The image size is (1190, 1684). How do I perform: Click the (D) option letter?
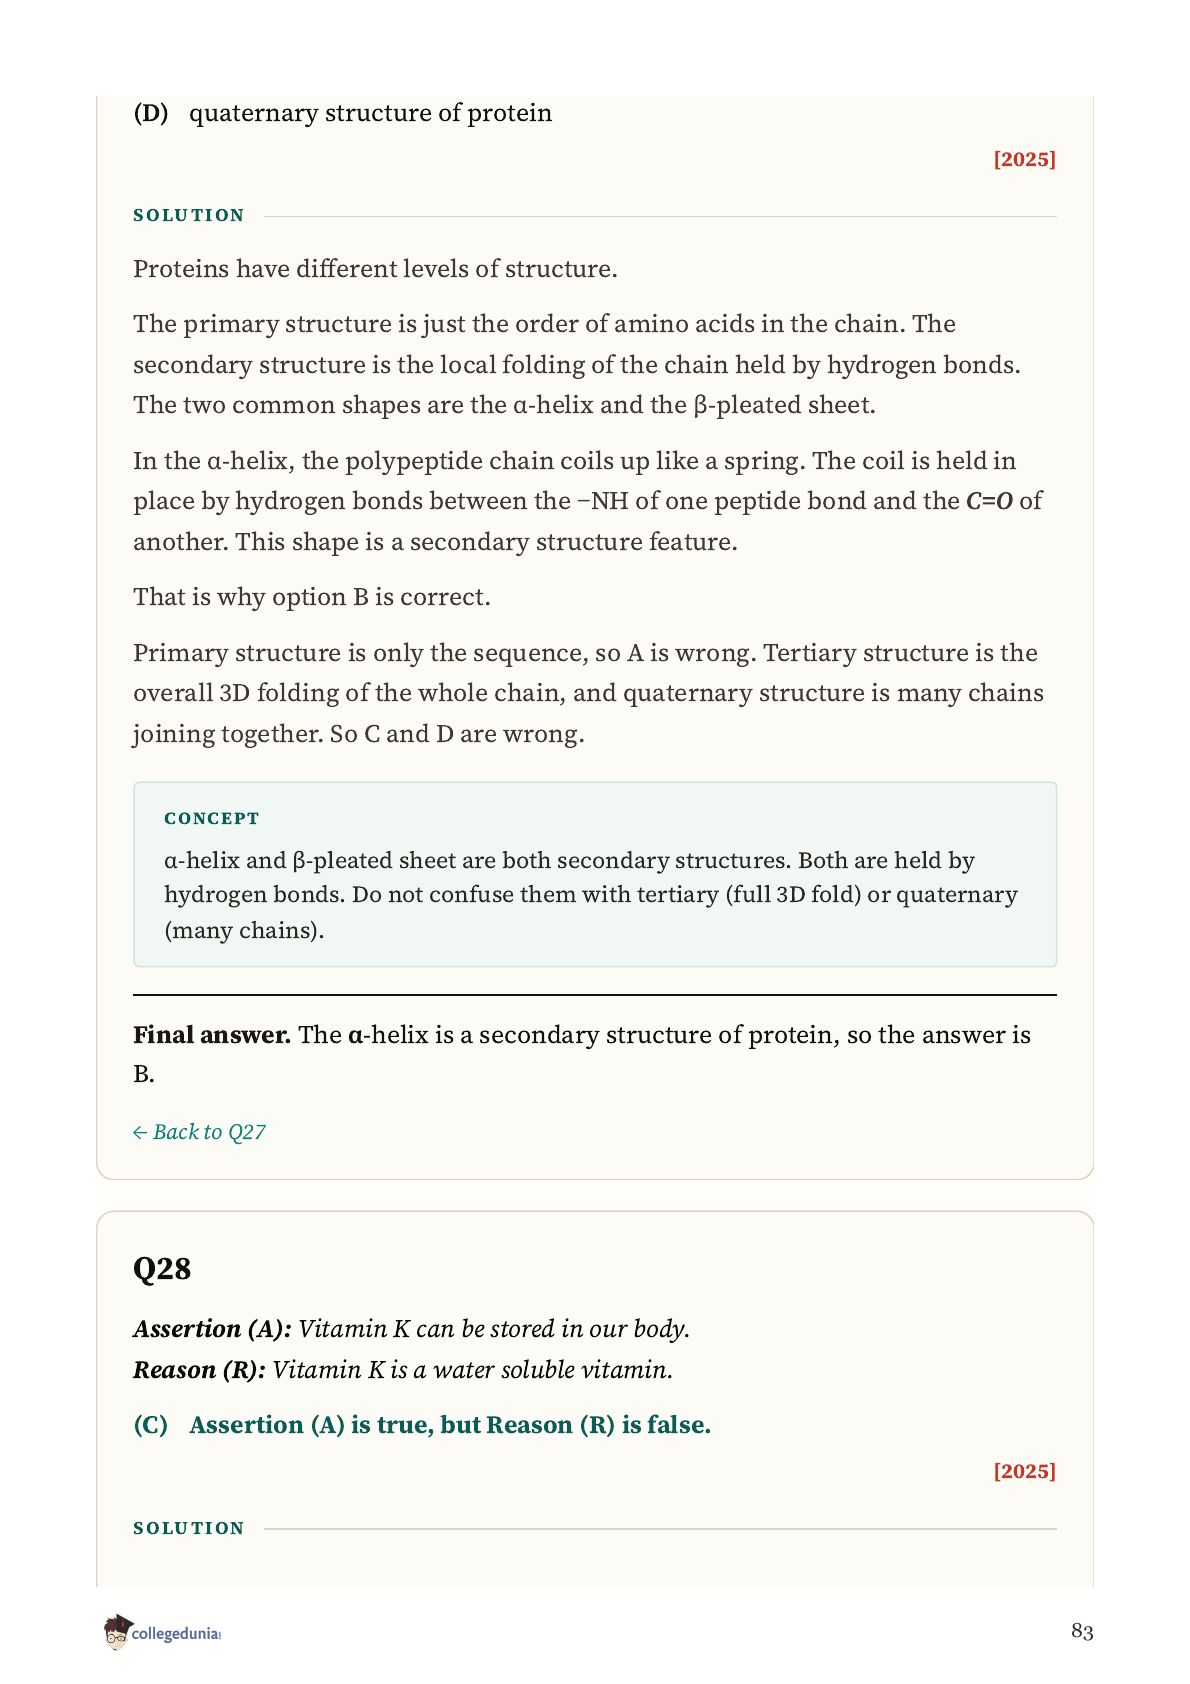(x=151, y=113)
